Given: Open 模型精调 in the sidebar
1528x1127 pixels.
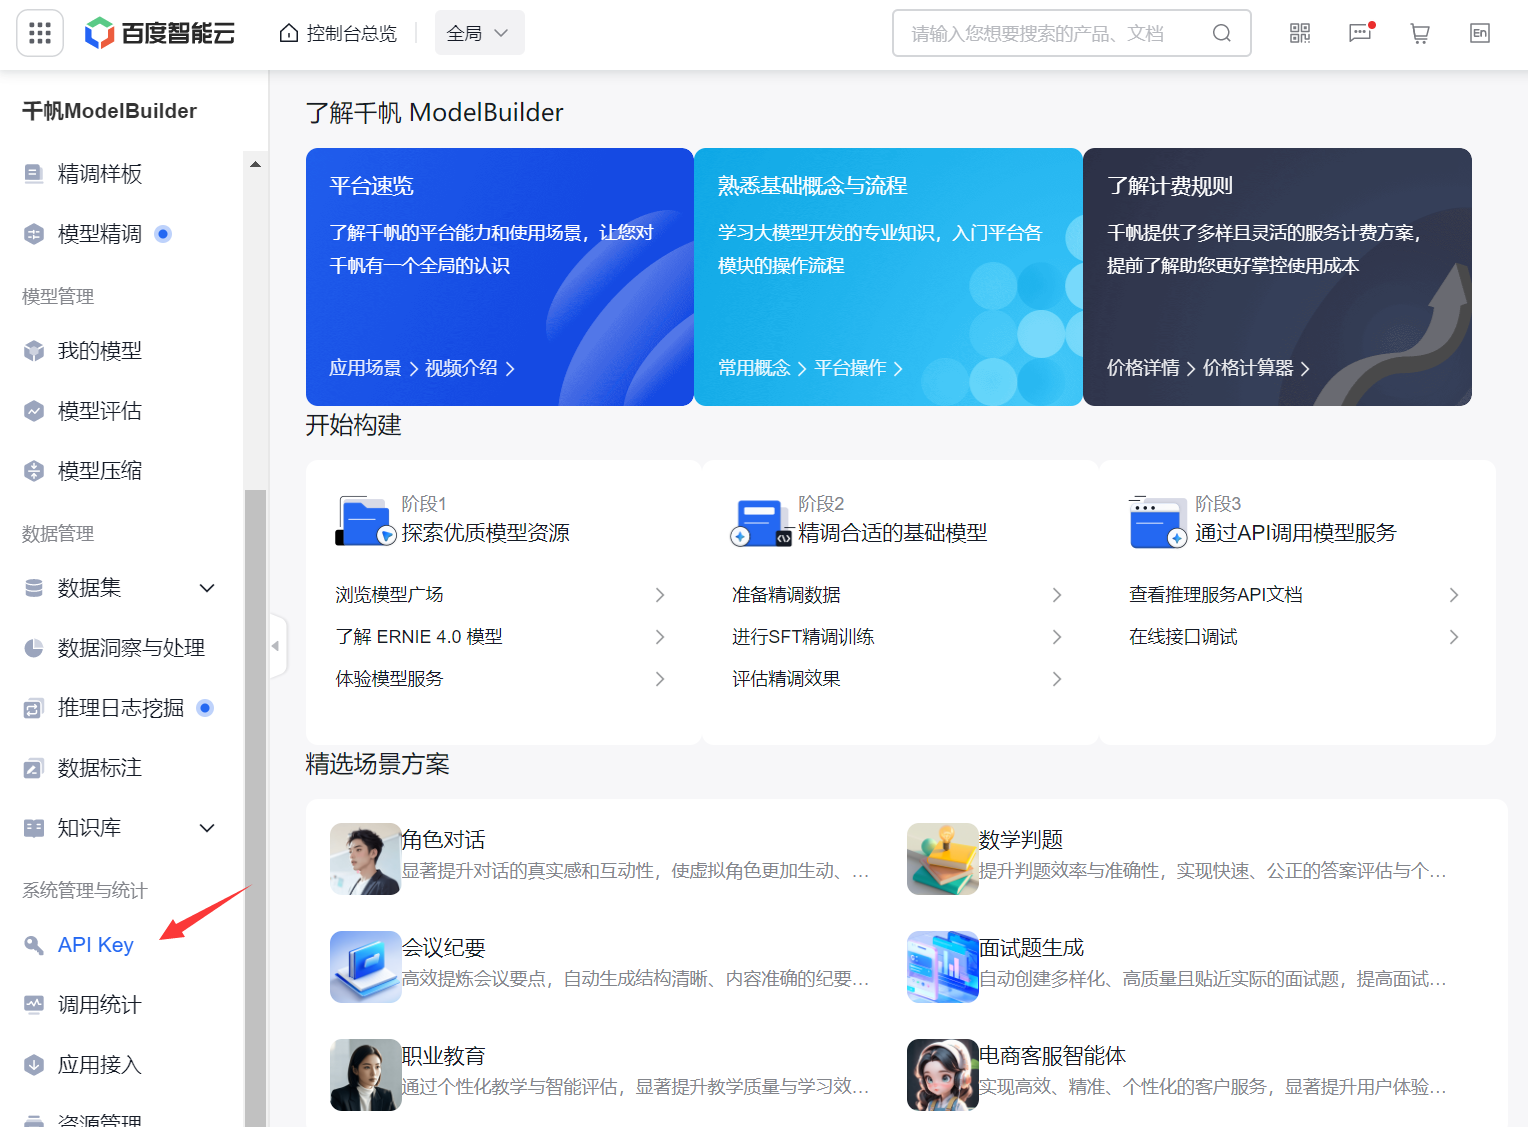Looking at the screenshot, I should [100, 234].
